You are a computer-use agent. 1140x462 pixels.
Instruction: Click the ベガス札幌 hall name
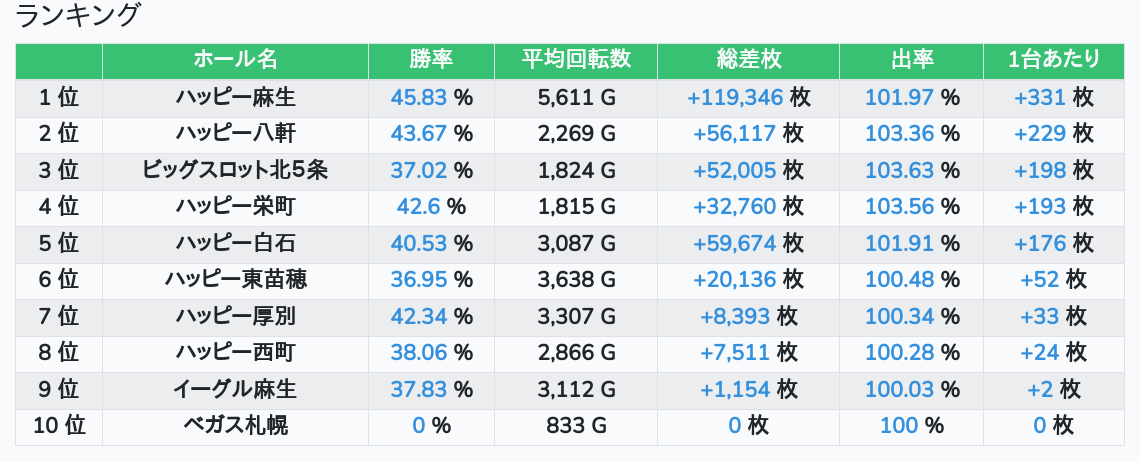click(235, 425)
